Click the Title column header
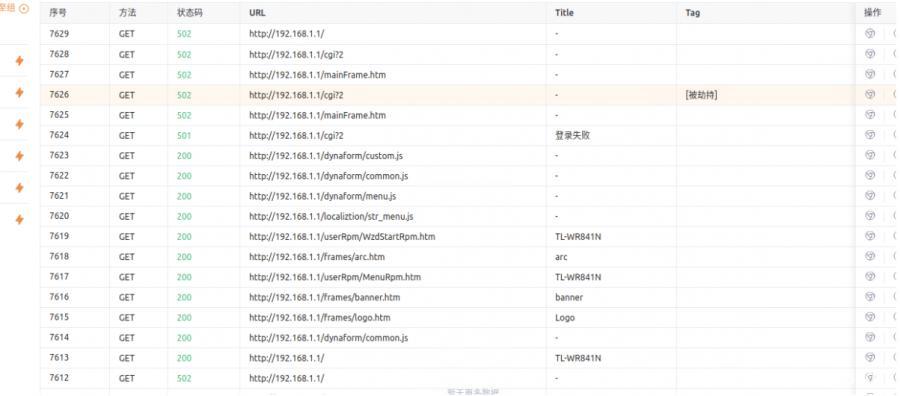 (564, 13)
